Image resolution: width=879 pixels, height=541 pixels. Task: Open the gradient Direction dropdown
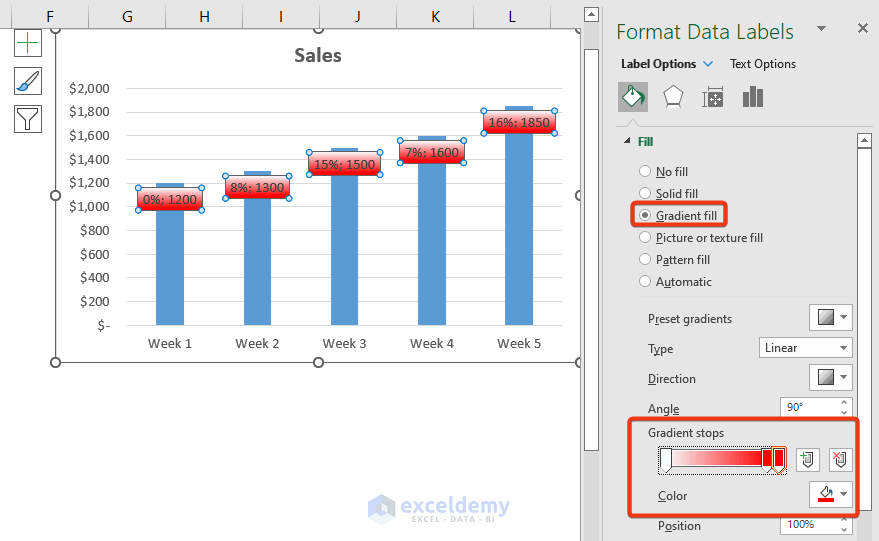click(x=831, y=377)
